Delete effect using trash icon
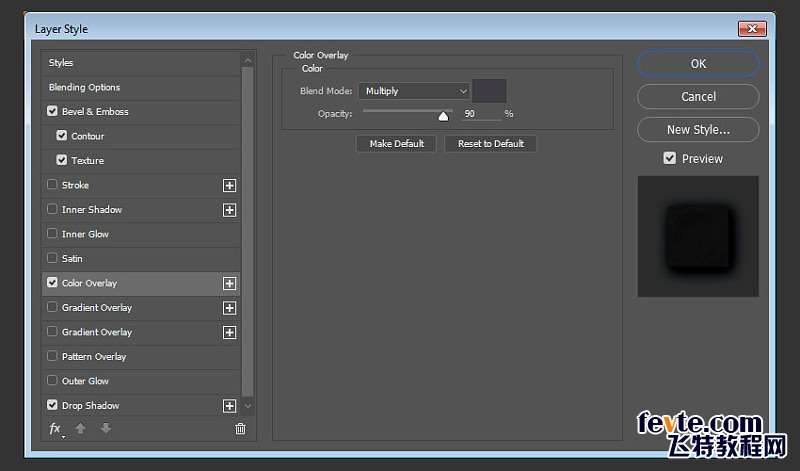The image size is (800, 471). tap(240, 429)
